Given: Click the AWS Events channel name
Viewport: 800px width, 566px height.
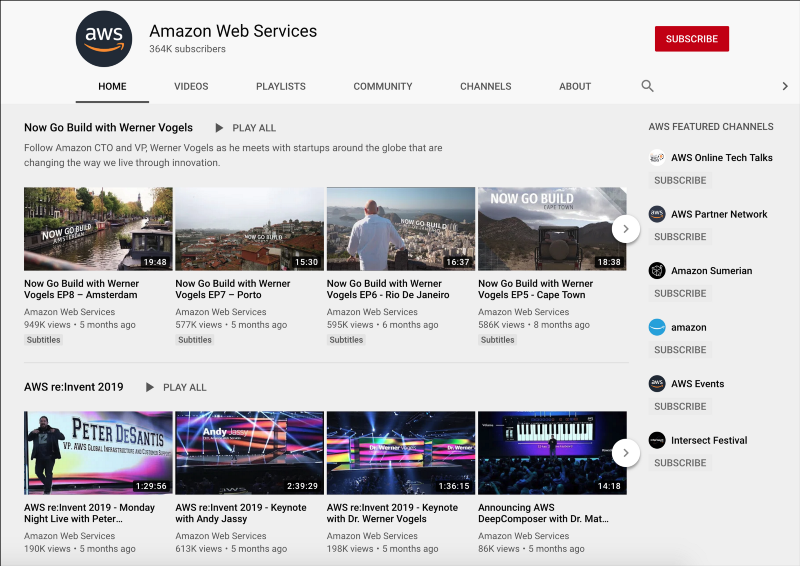Looking at the screenshot, I should [x=697, y=384].
